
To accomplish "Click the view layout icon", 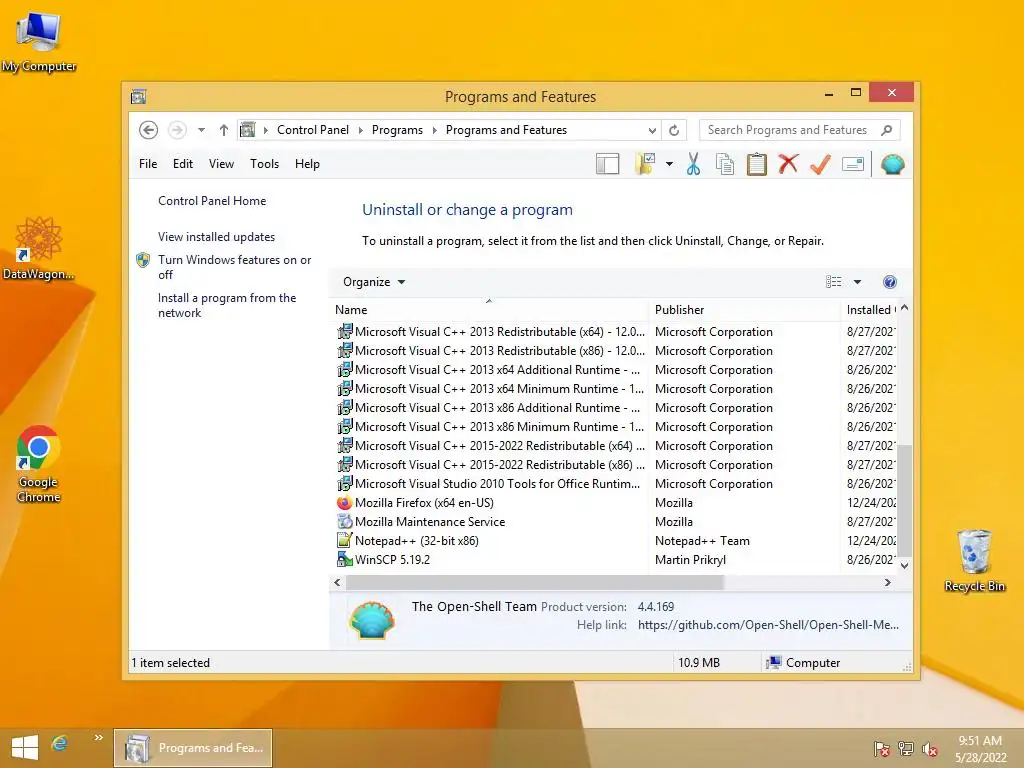I will (x=833, y=282).
